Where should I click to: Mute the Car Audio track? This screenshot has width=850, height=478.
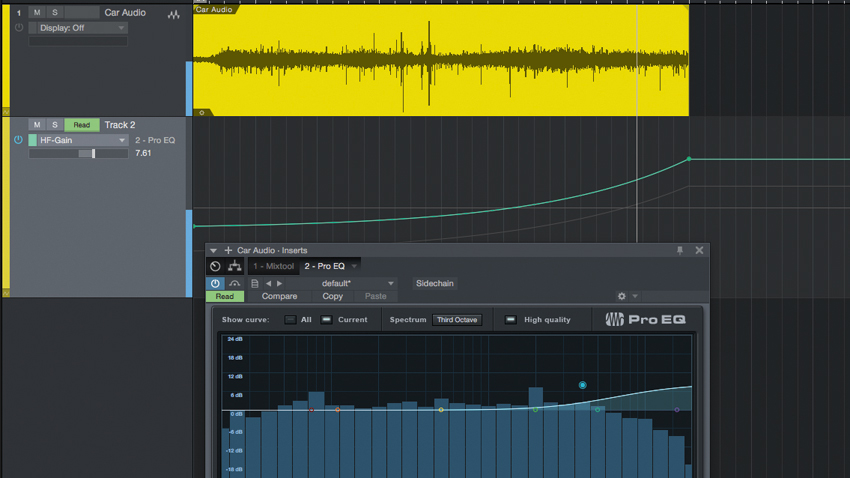37,12
